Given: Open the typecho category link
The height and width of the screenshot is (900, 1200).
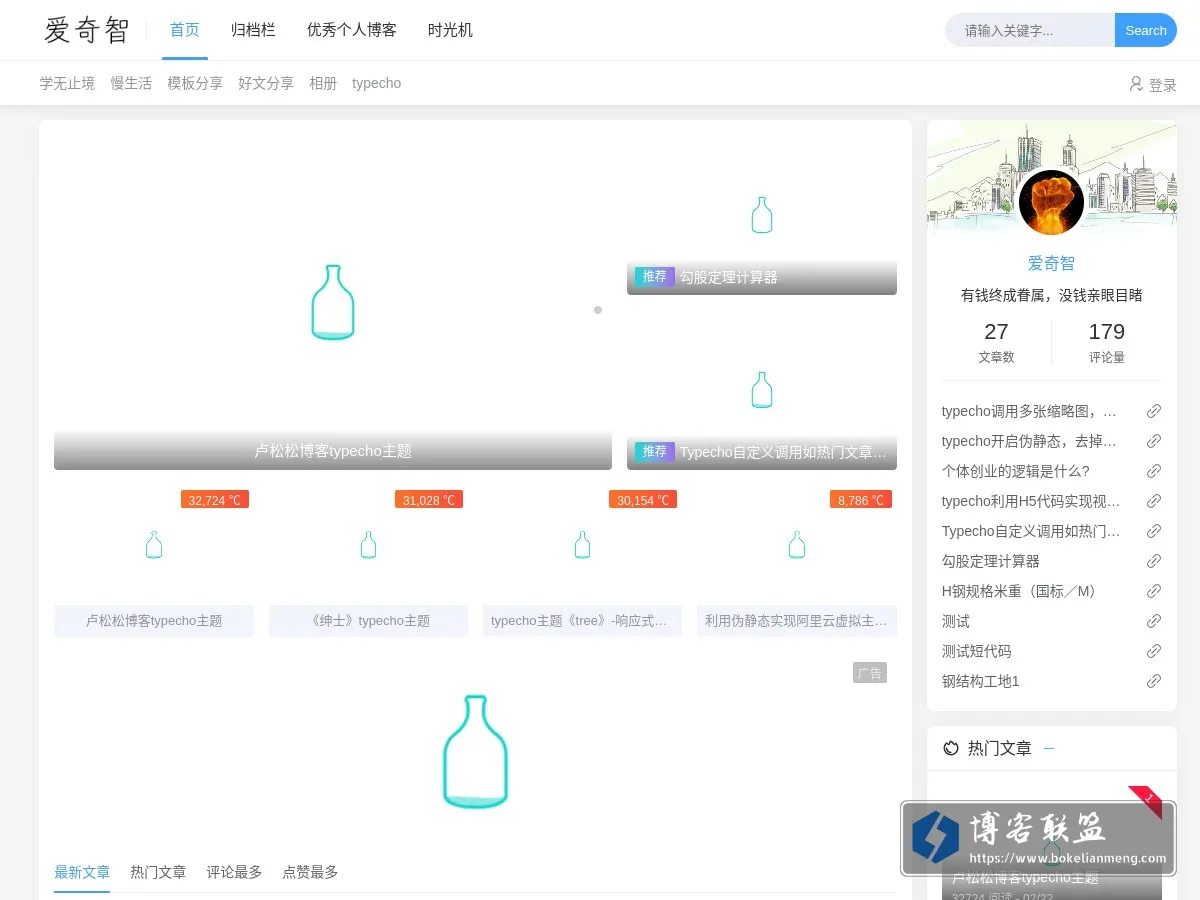Looking at the screenshot, I should (x=376, y=83).
